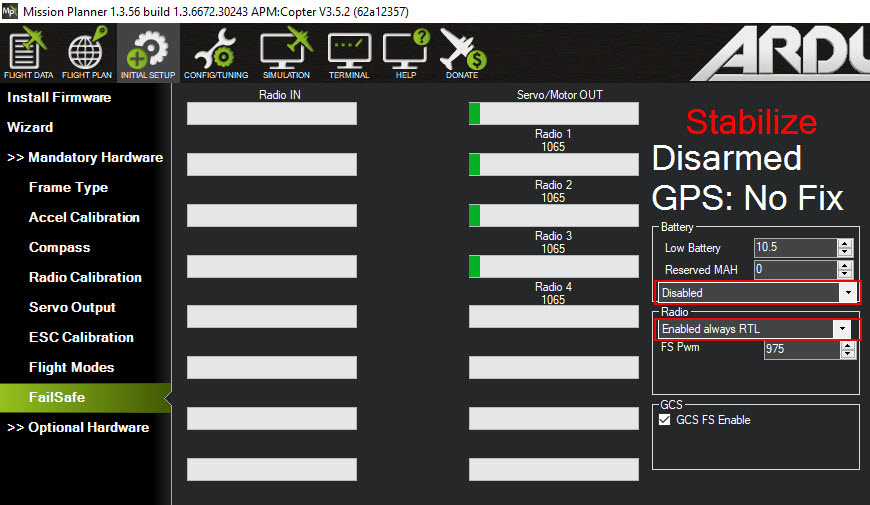Screen dimensions: 870x505
Task: Increase the Low Battery value with up arrow
Action: (x=845, y=243)
